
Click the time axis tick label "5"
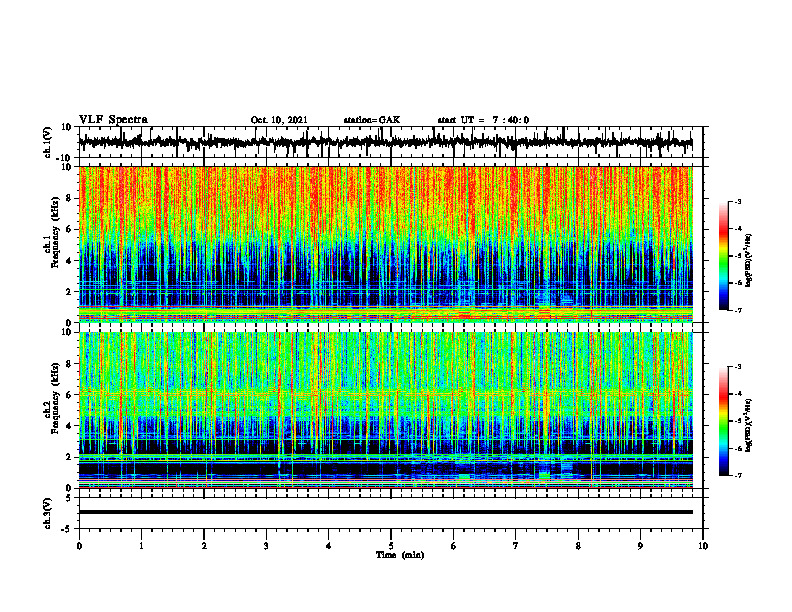point(391,546)
